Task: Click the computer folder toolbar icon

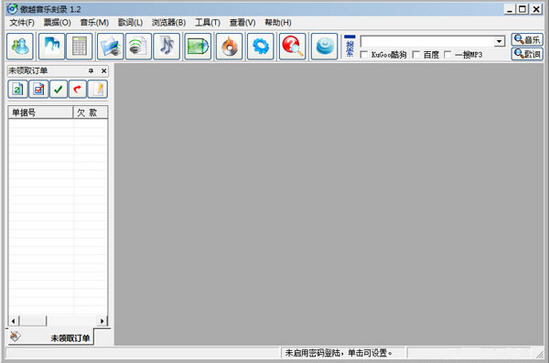Action: coord(110,46)
